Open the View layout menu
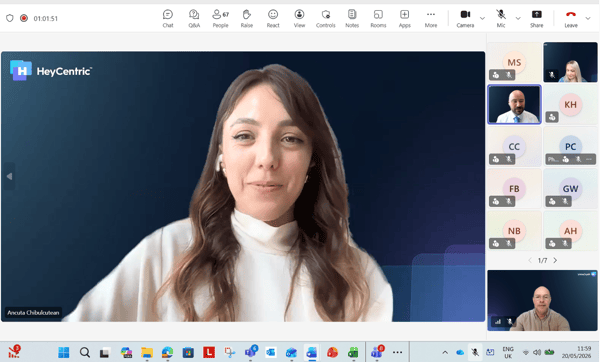 point(299,18)
